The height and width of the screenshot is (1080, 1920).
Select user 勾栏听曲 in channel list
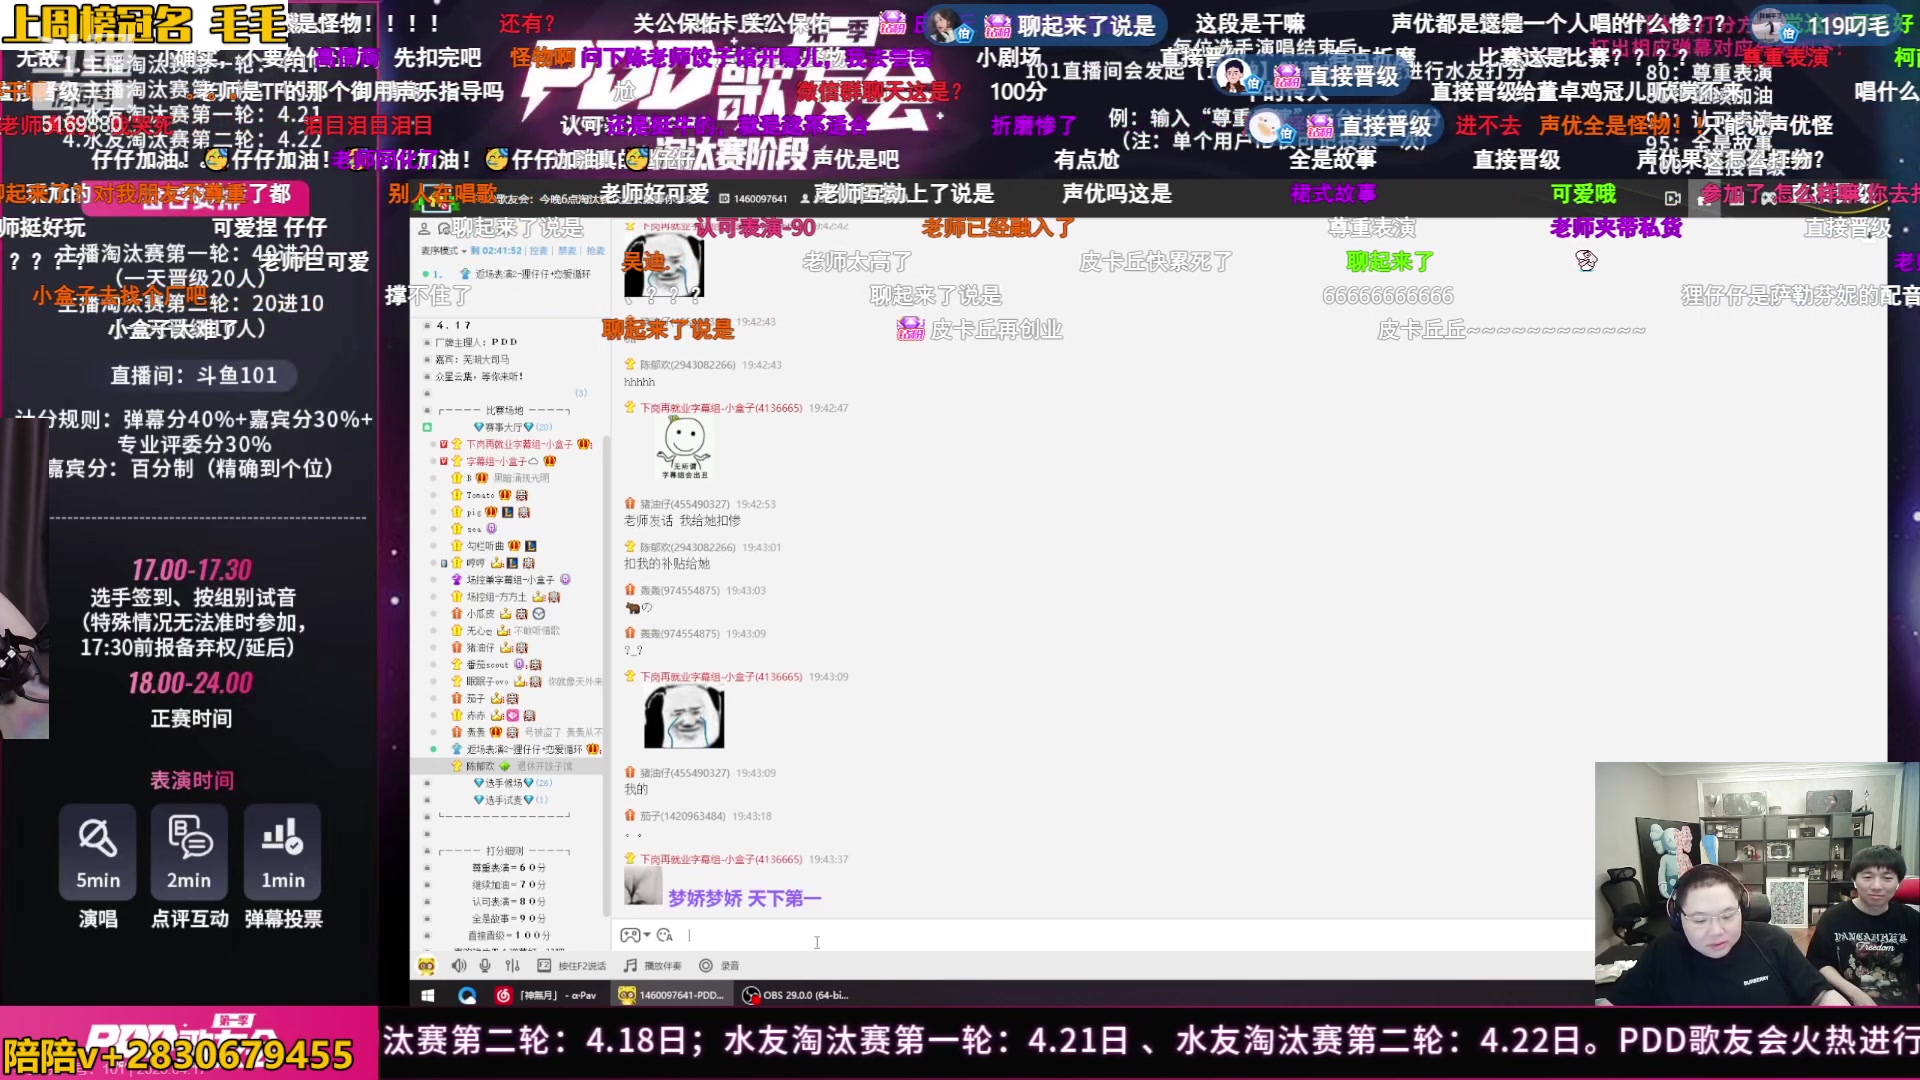click(485, 546)
